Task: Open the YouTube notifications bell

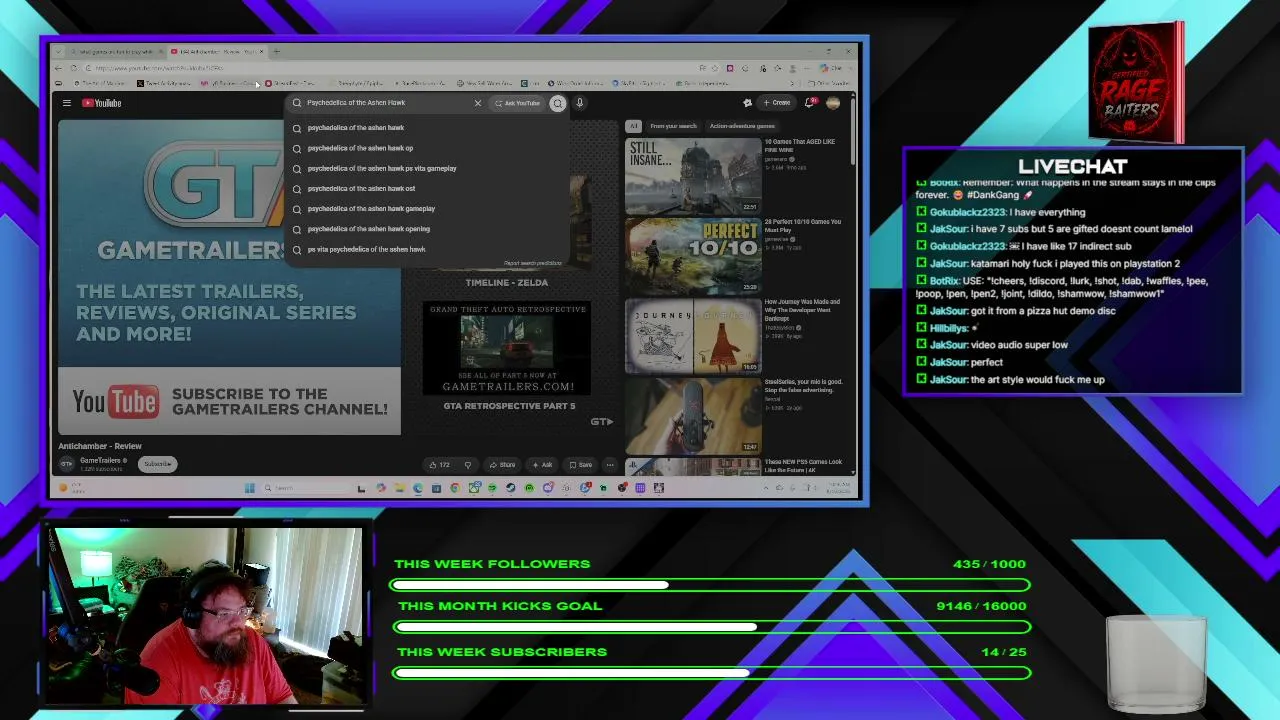Action: [810, 103]
